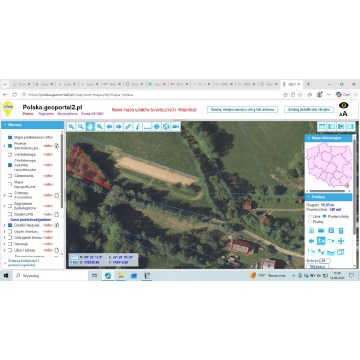Select the Punkty radio button
Viewport: 360px width, 360px height.
[310, 221]
